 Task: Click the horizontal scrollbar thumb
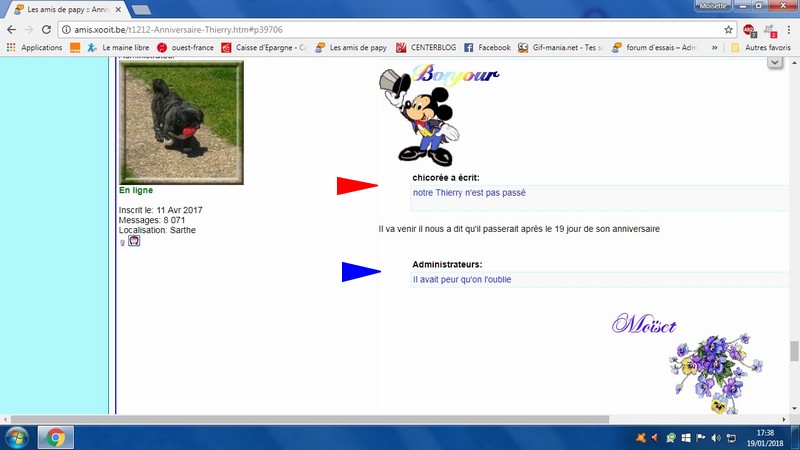click(x=310, y=419)
